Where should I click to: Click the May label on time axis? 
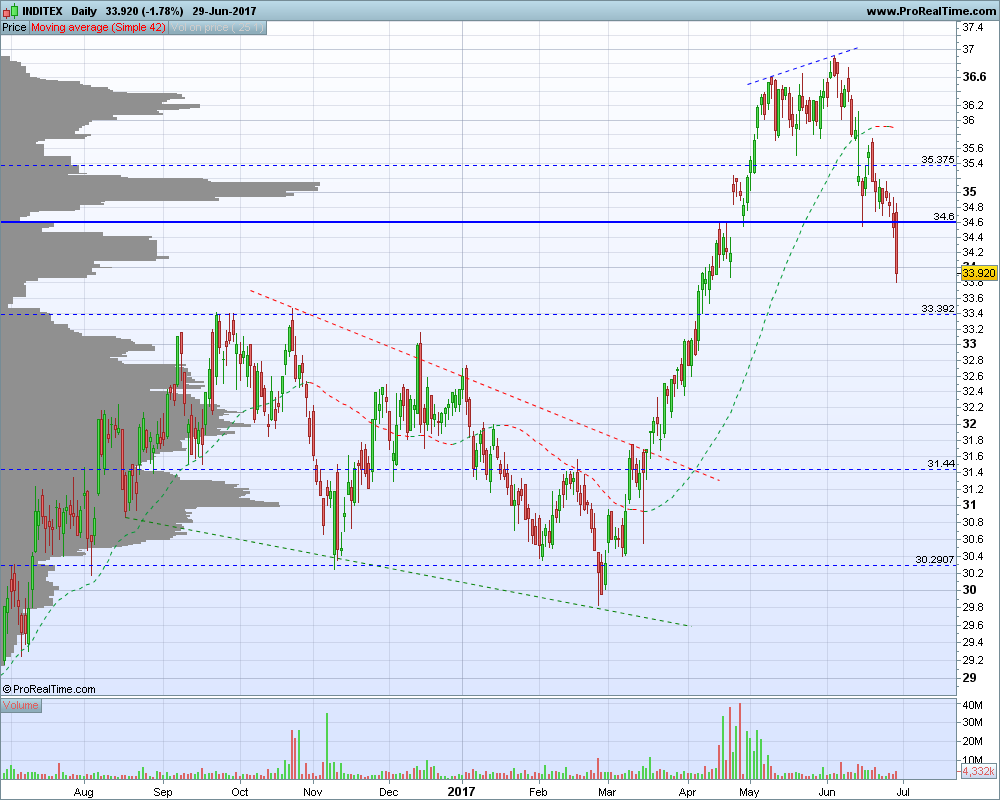749,792
